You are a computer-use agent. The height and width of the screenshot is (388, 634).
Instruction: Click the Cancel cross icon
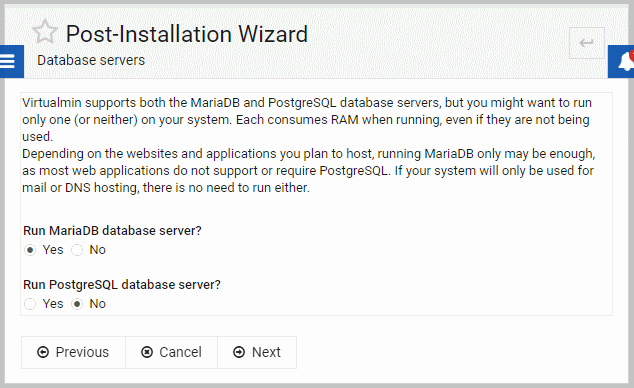coord(147,352)
